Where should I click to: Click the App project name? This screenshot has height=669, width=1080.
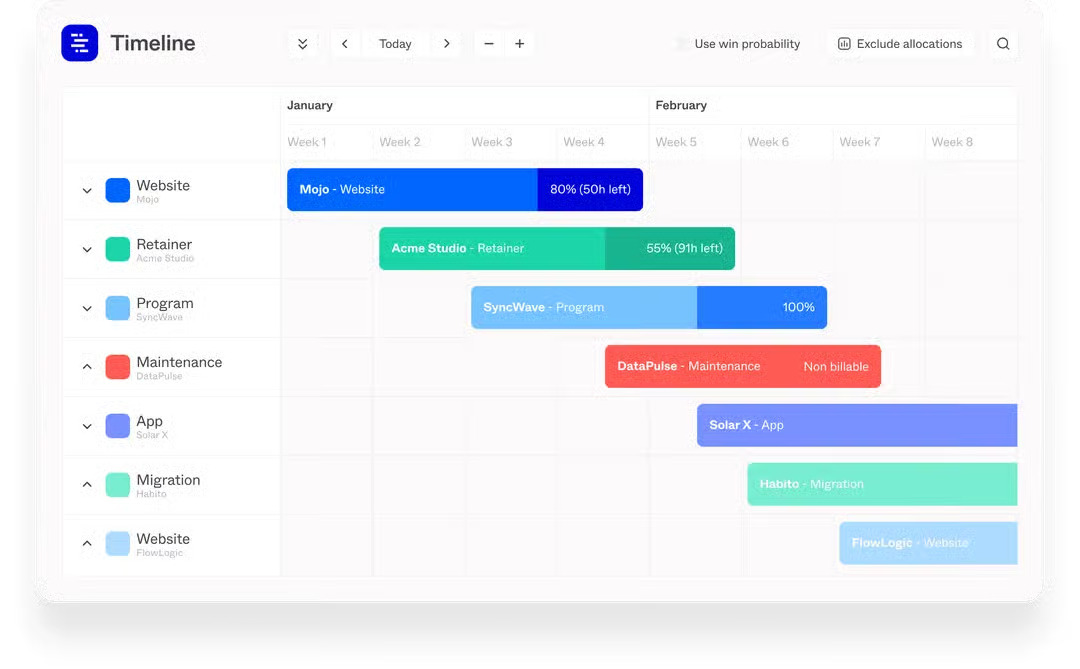pyautogui.click(x=149, y=421)
